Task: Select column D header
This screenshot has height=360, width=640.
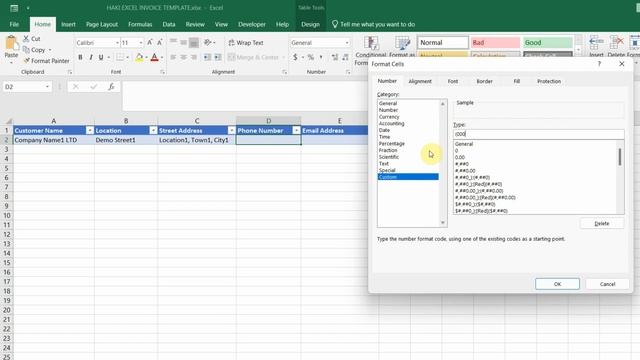Action: [x=269, y=121]
